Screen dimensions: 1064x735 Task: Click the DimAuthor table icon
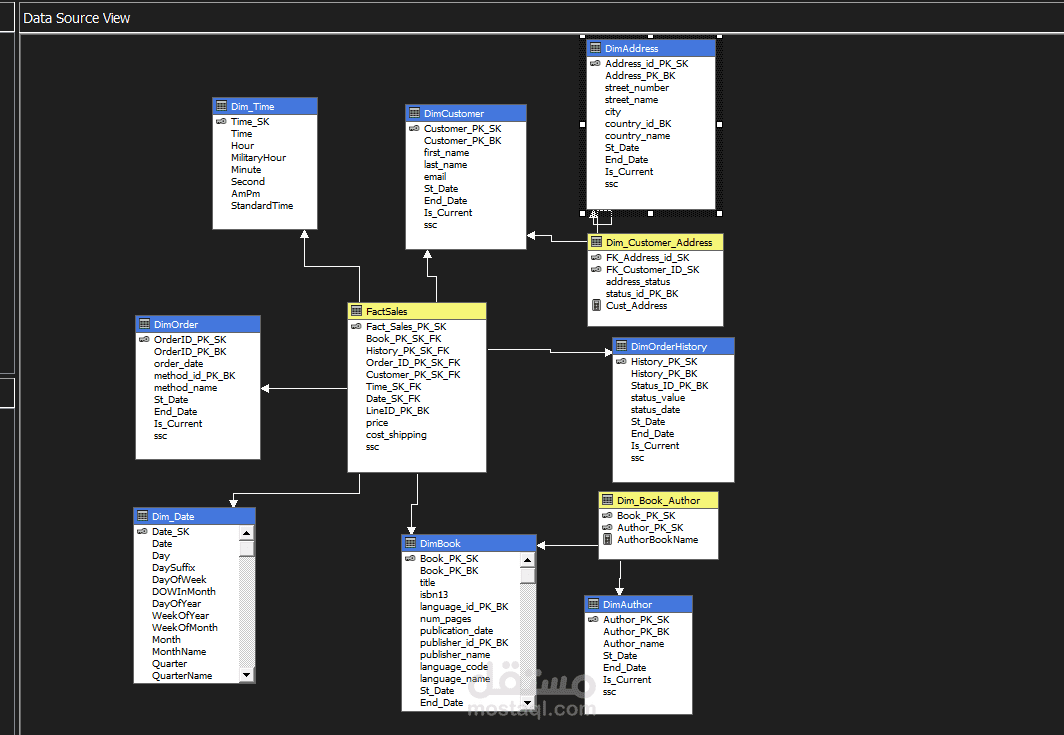coord(594,604)
